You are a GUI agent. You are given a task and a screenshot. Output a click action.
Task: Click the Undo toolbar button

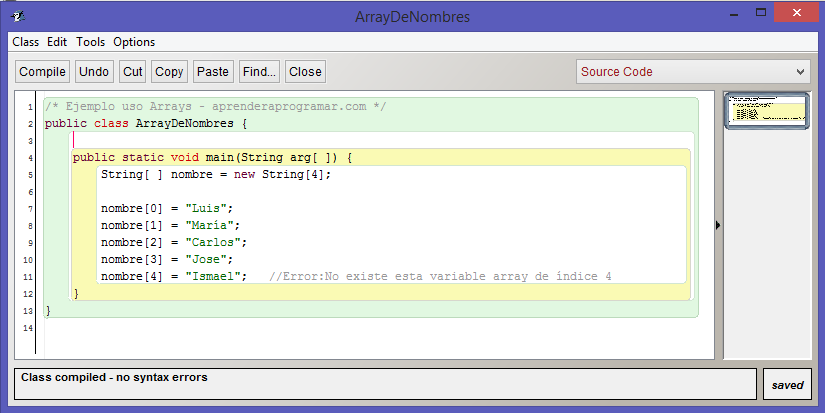pos(94,72)
